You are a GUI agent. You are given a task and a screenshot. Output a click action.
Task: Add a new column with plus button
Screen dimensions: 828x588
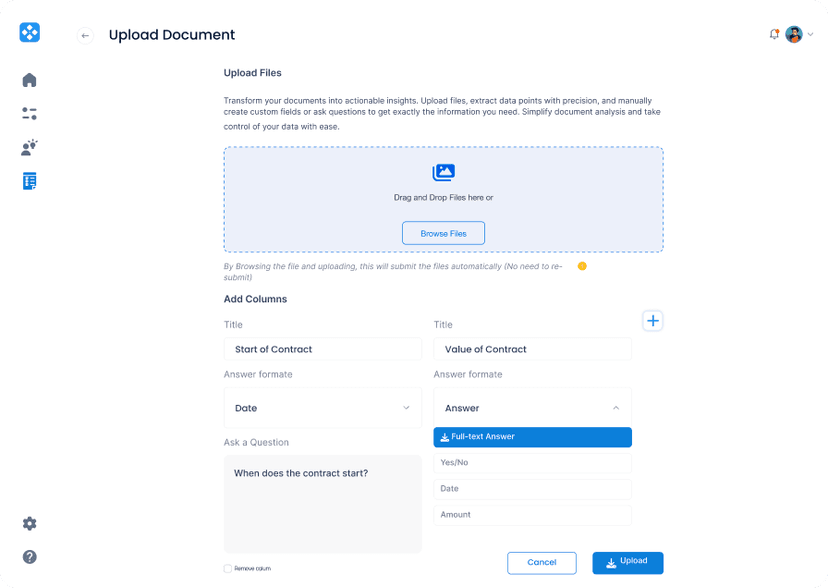653,321
